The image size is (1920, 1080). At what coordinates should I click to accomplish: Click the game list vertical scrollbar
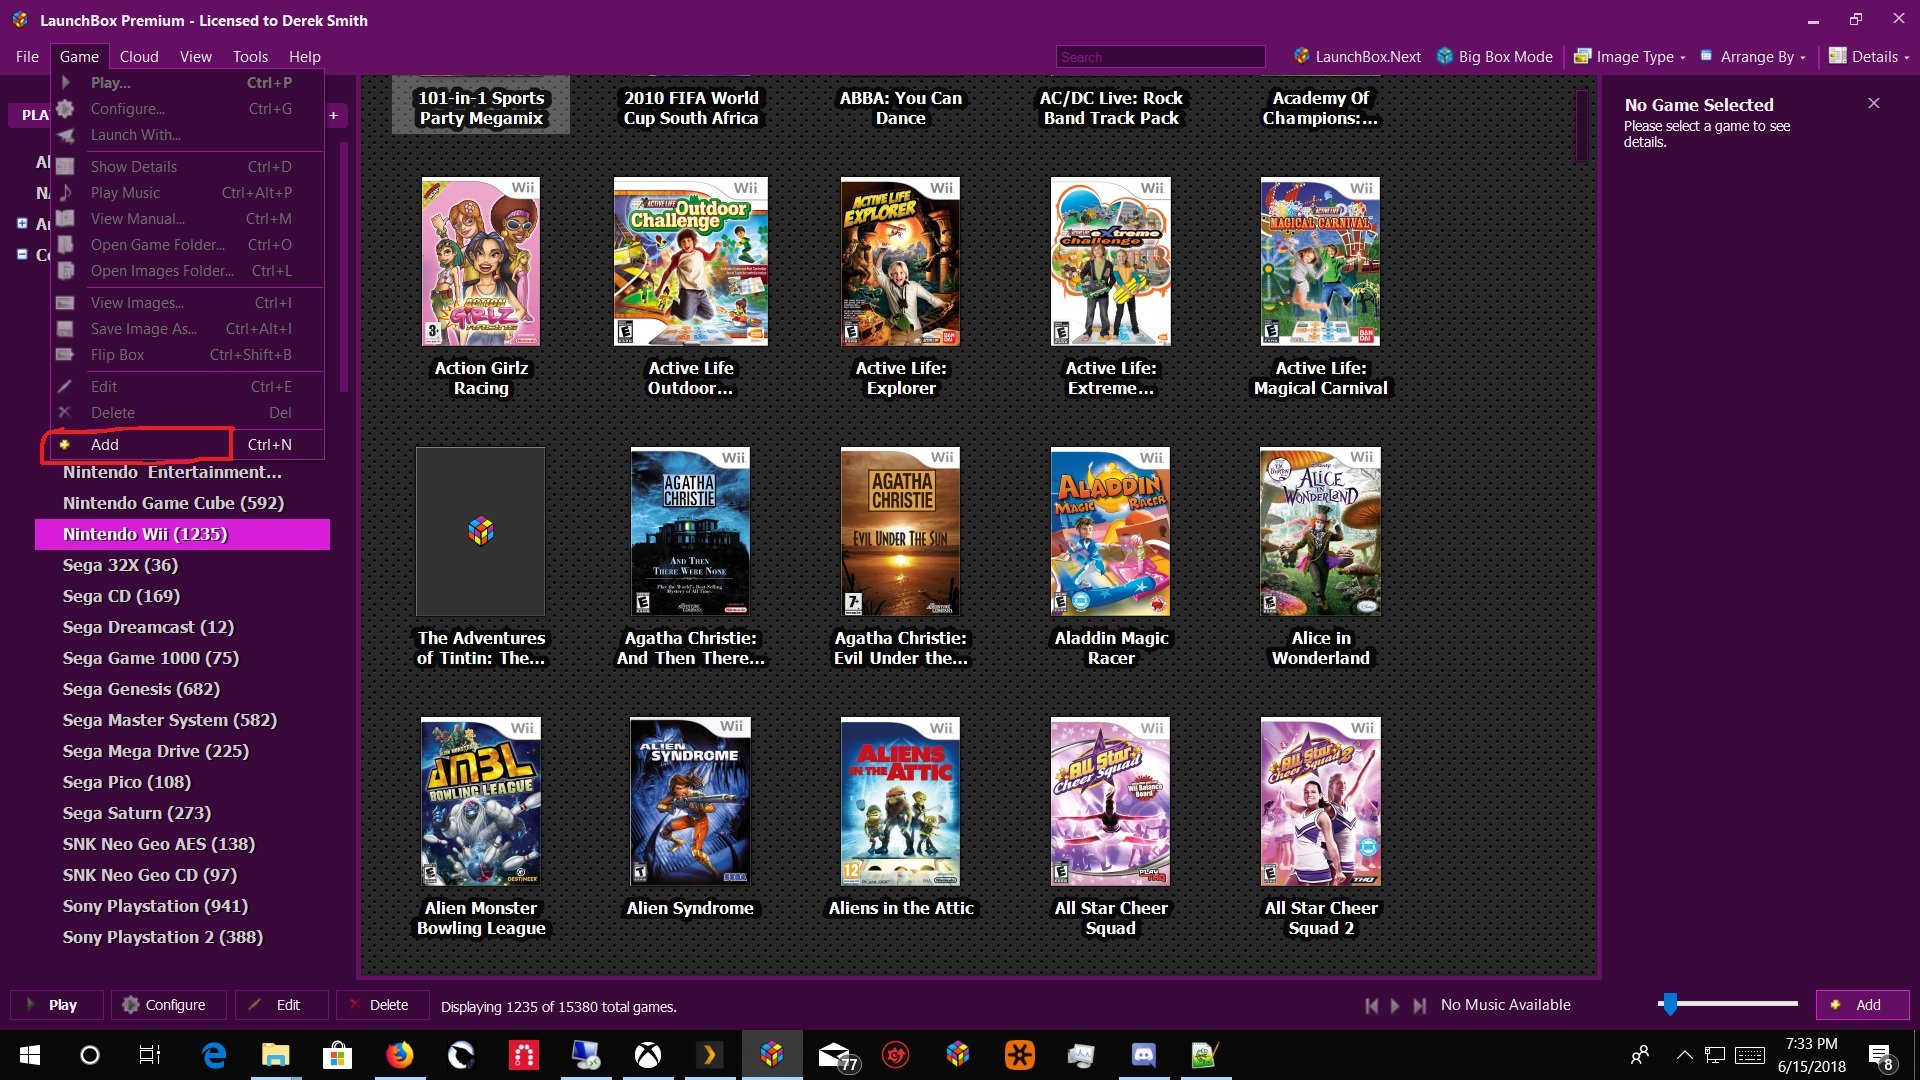[x=1582, y=126]
